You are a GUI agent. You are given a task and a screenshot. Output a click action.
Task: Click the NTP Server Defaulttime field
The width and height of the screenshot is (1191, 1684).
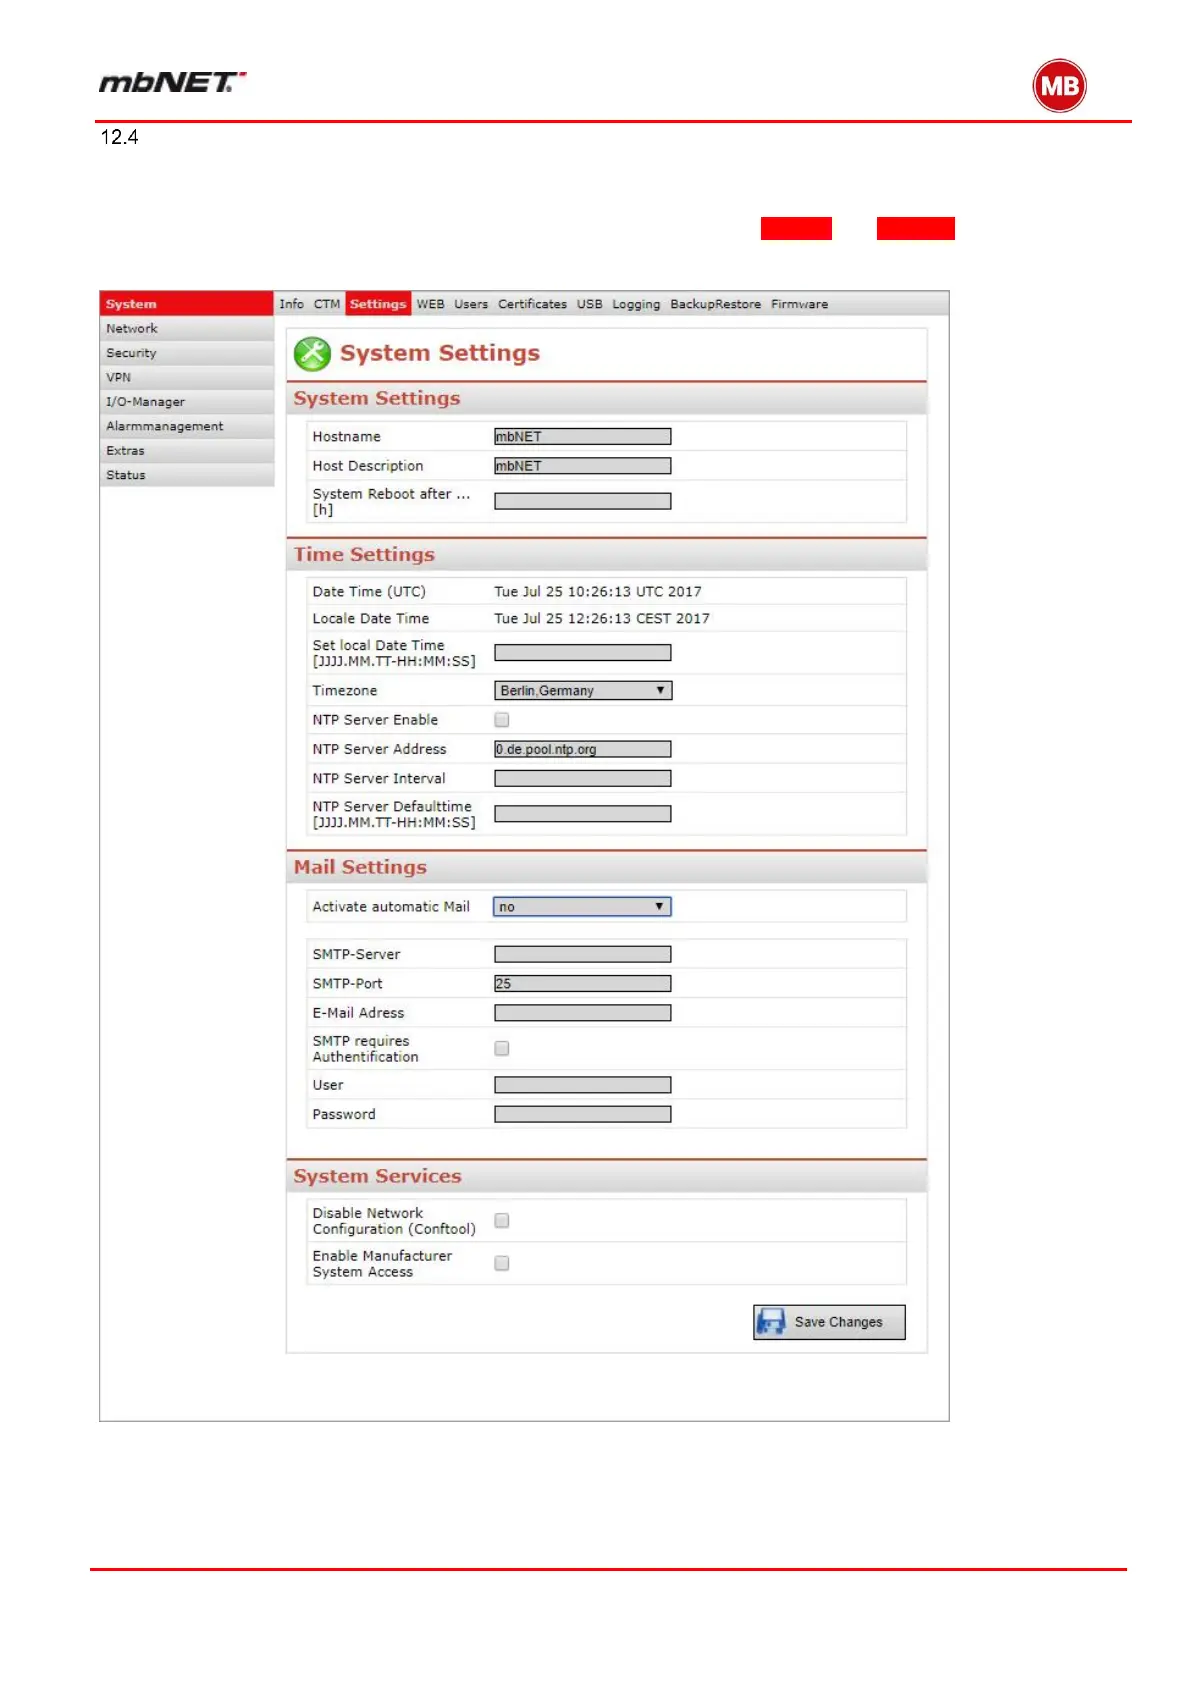(583, 814)
